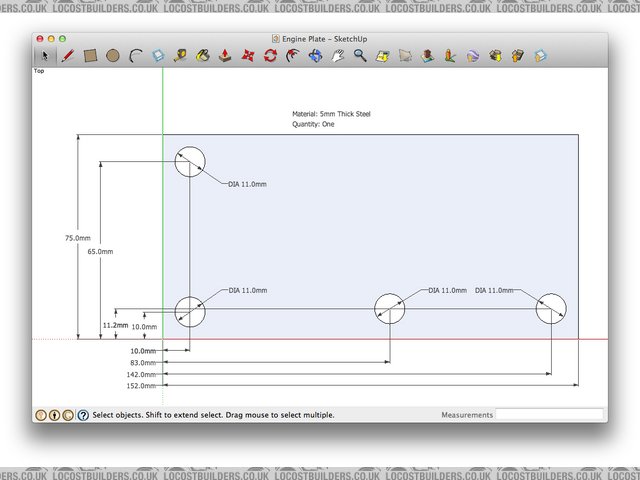Activate the Circle drawing tool
The width and height of the screenshot is (640, 480).
[112, 56]
